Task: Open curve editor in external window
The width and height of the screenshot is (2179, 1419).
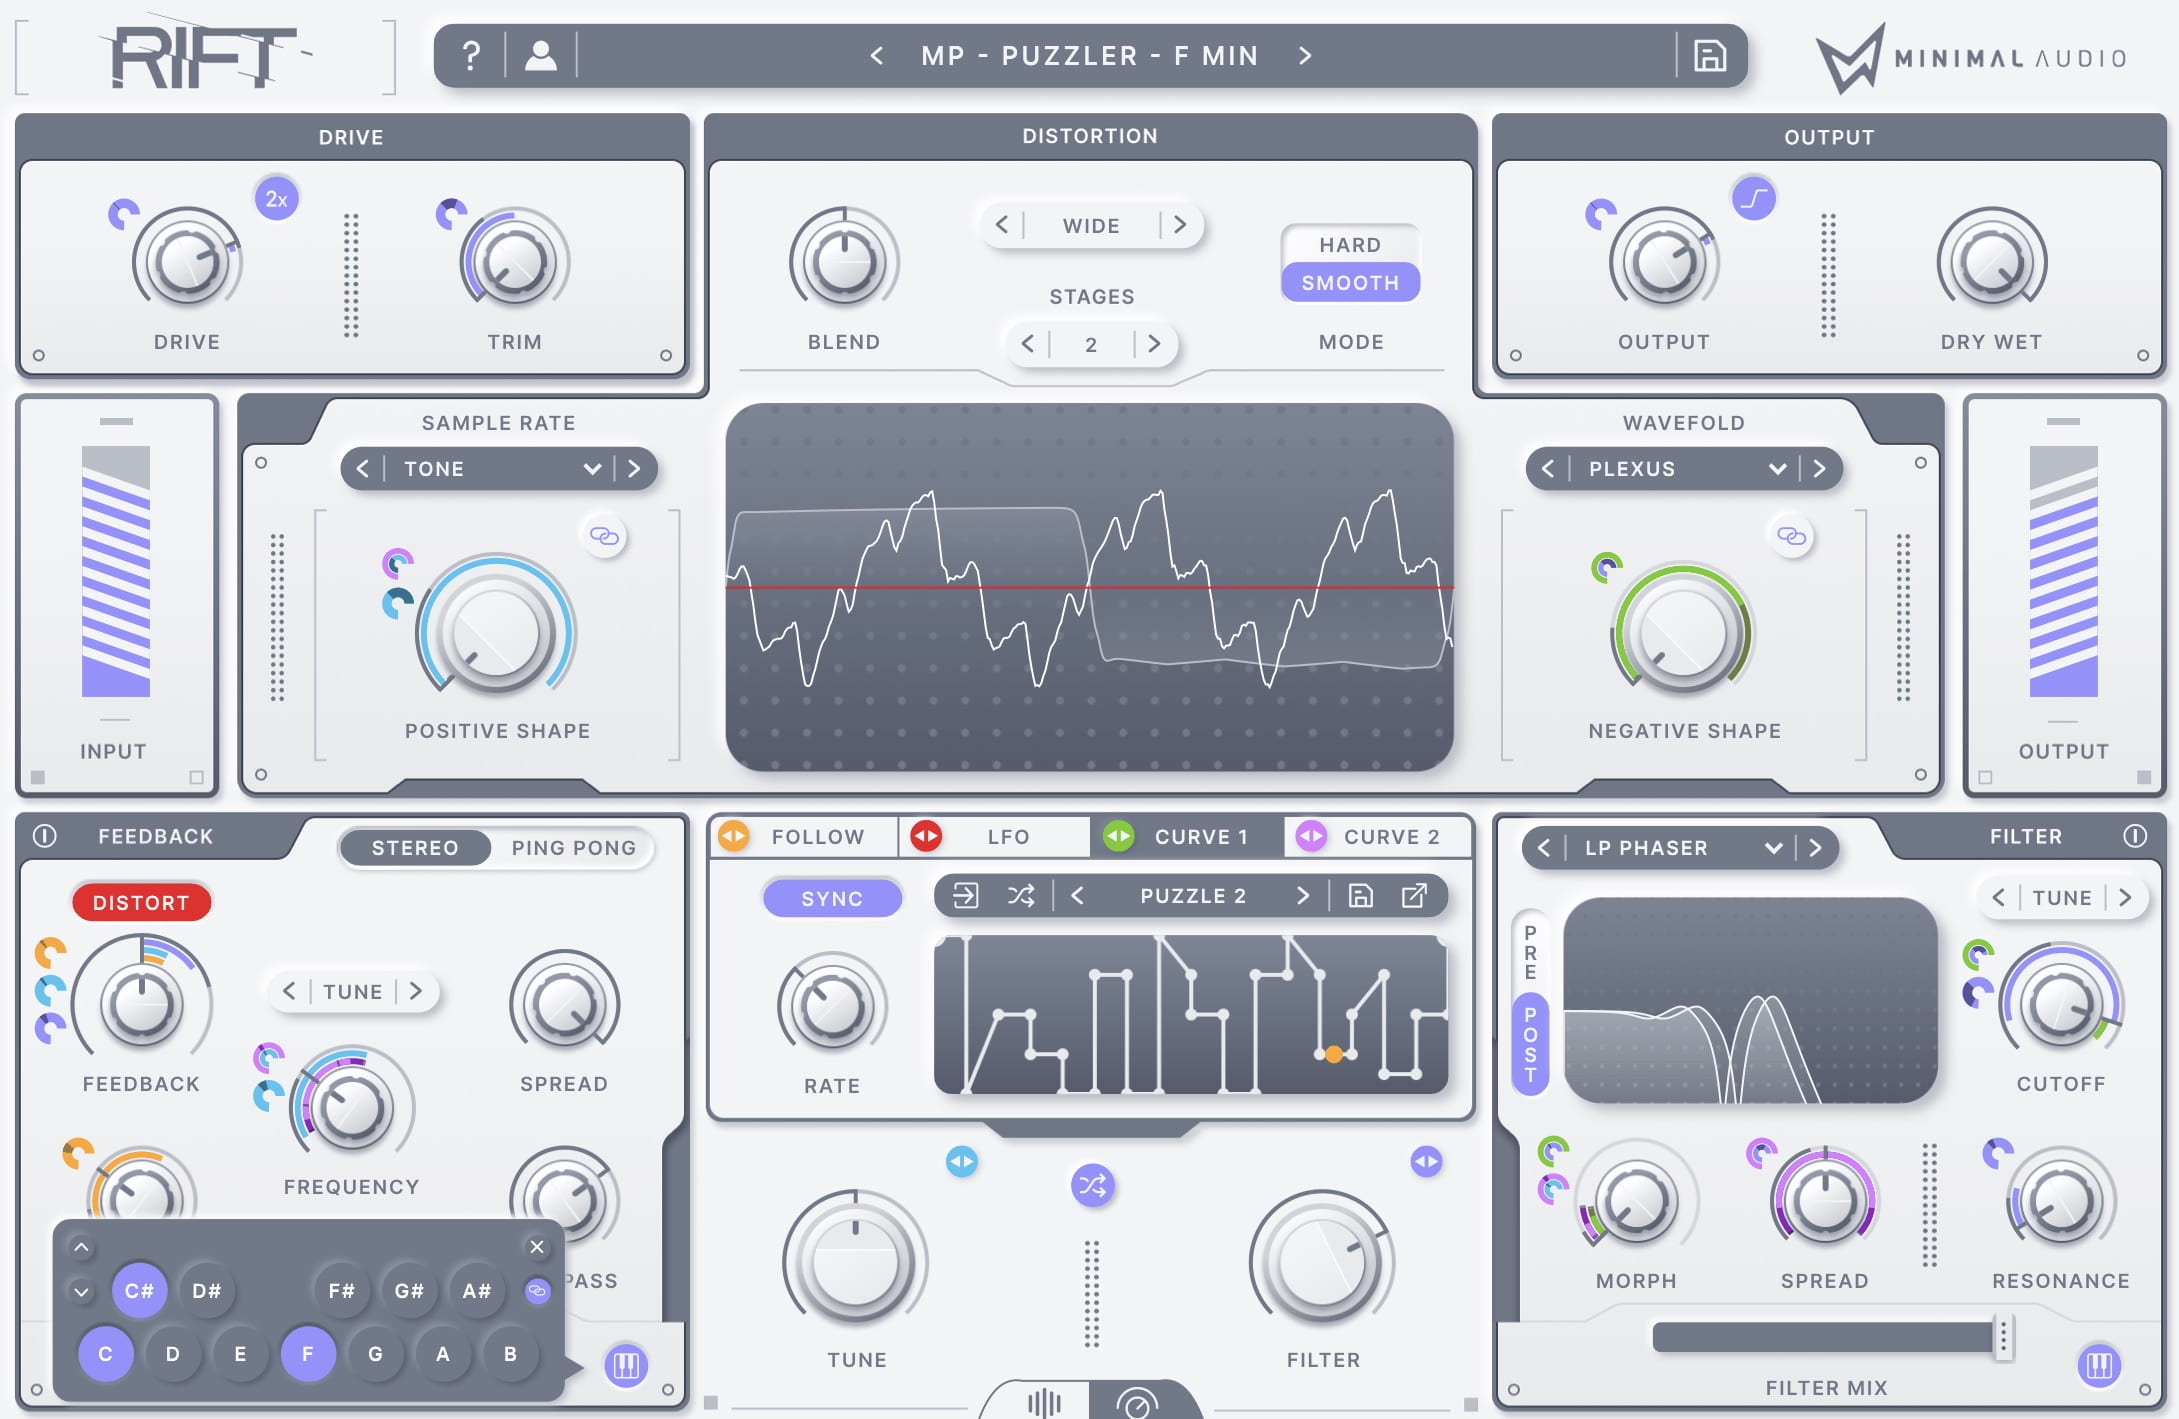Action: point(1414,895)
